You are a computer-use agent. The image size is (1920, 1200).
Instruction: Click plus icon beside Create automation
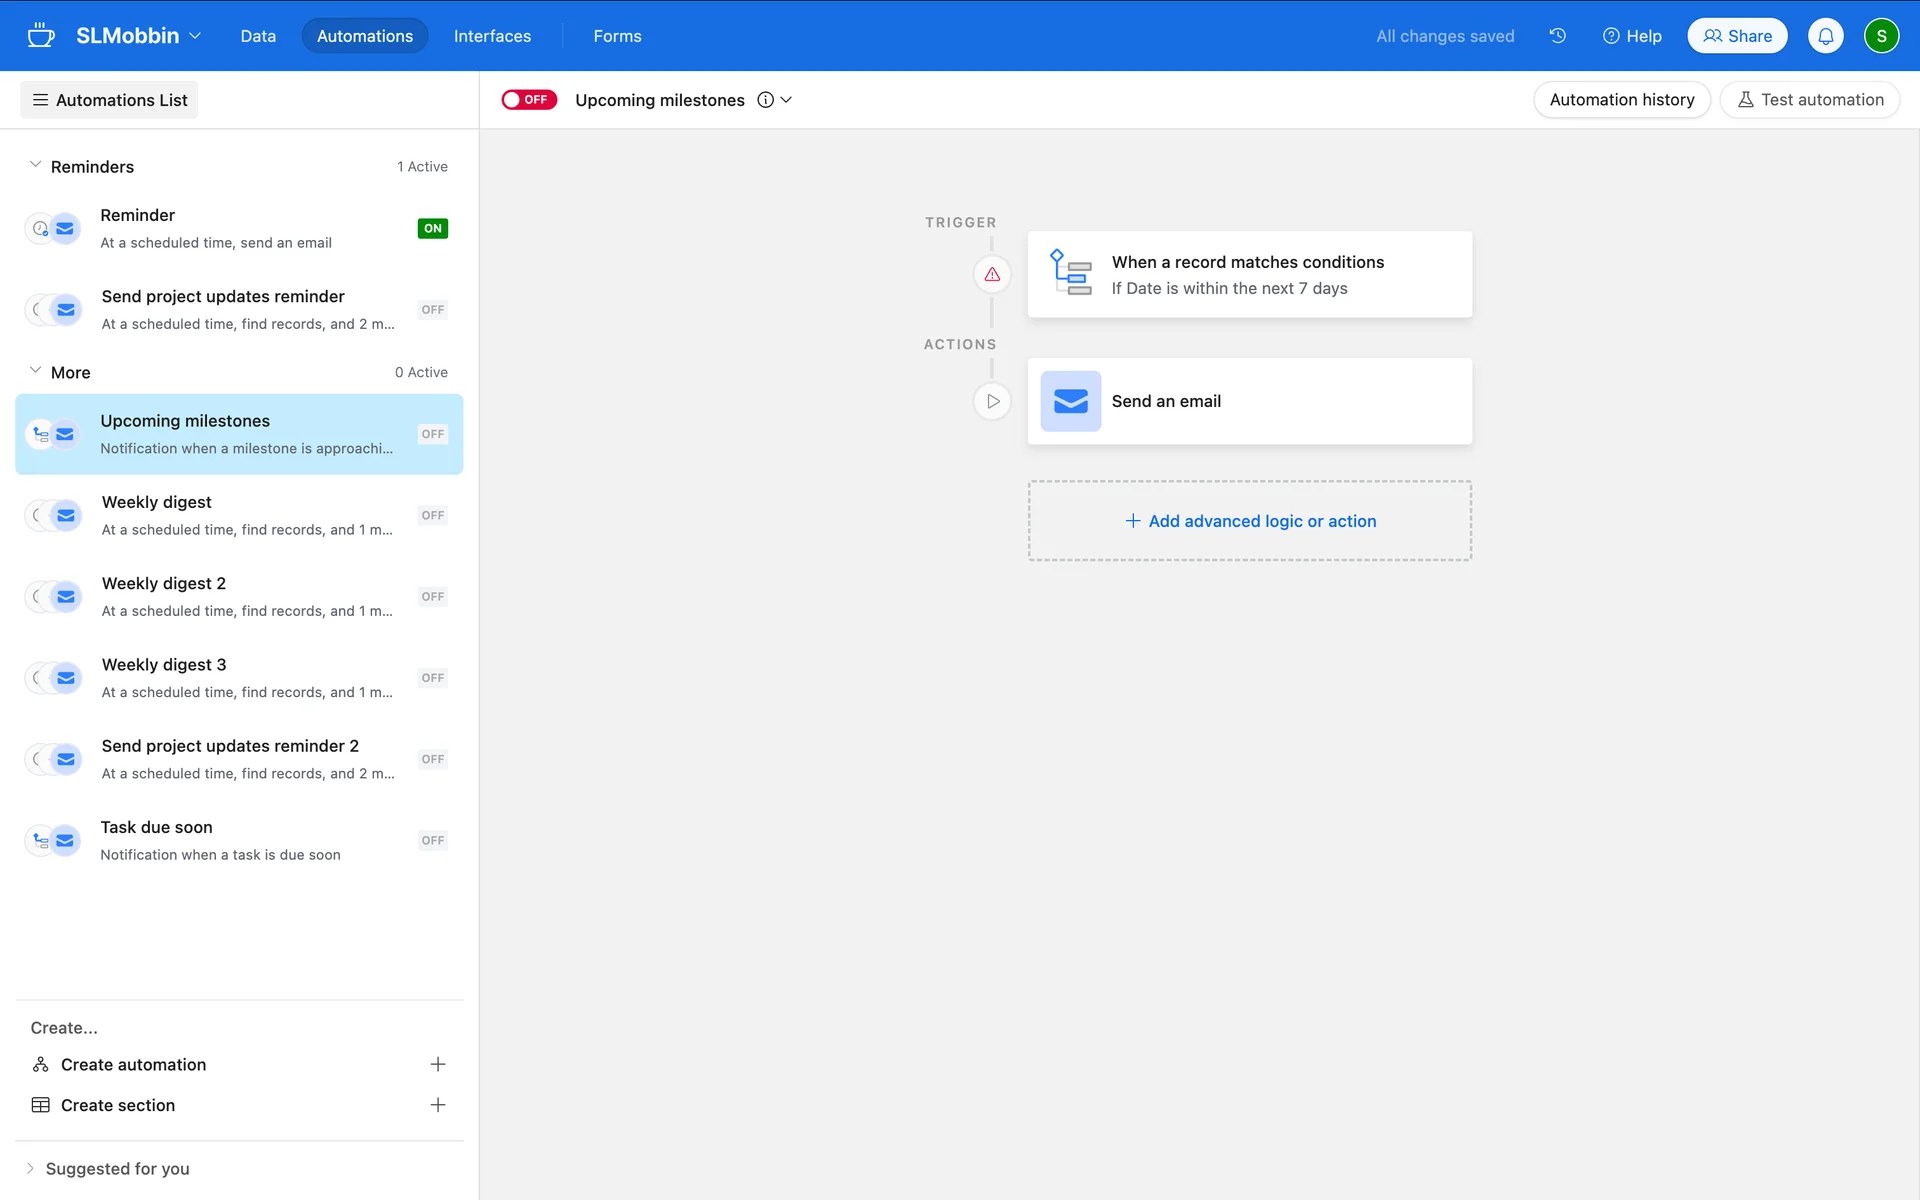437,1064
